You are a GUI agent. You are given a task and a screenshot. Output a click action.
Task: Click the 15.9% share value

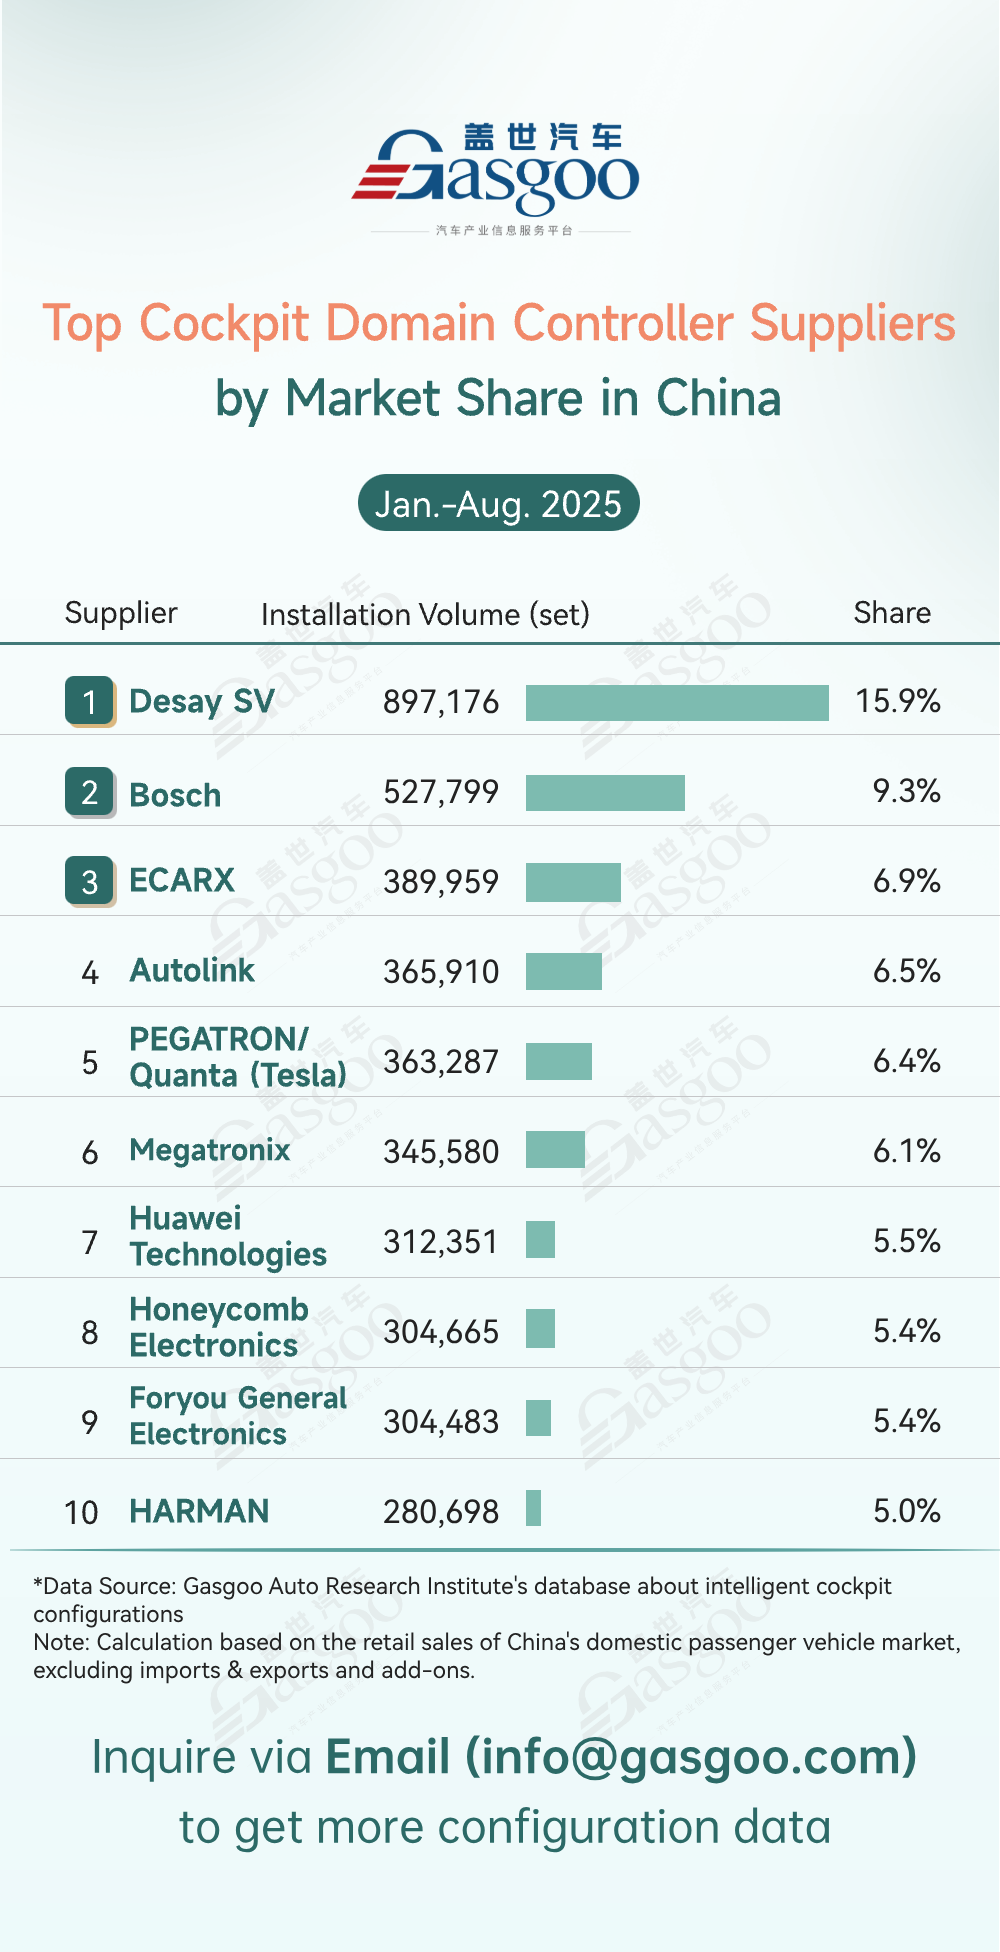point(898,701)
